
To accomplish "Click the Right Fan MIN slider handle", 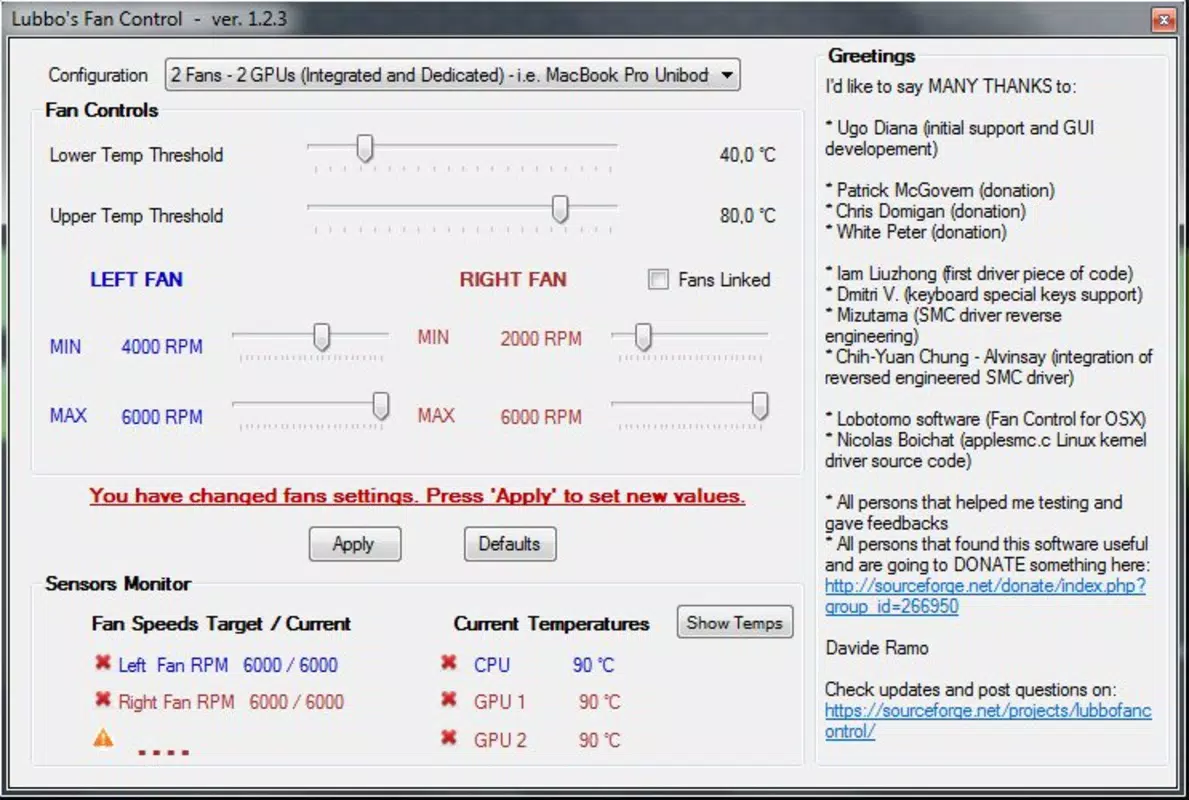I will [x=643, y=337].
